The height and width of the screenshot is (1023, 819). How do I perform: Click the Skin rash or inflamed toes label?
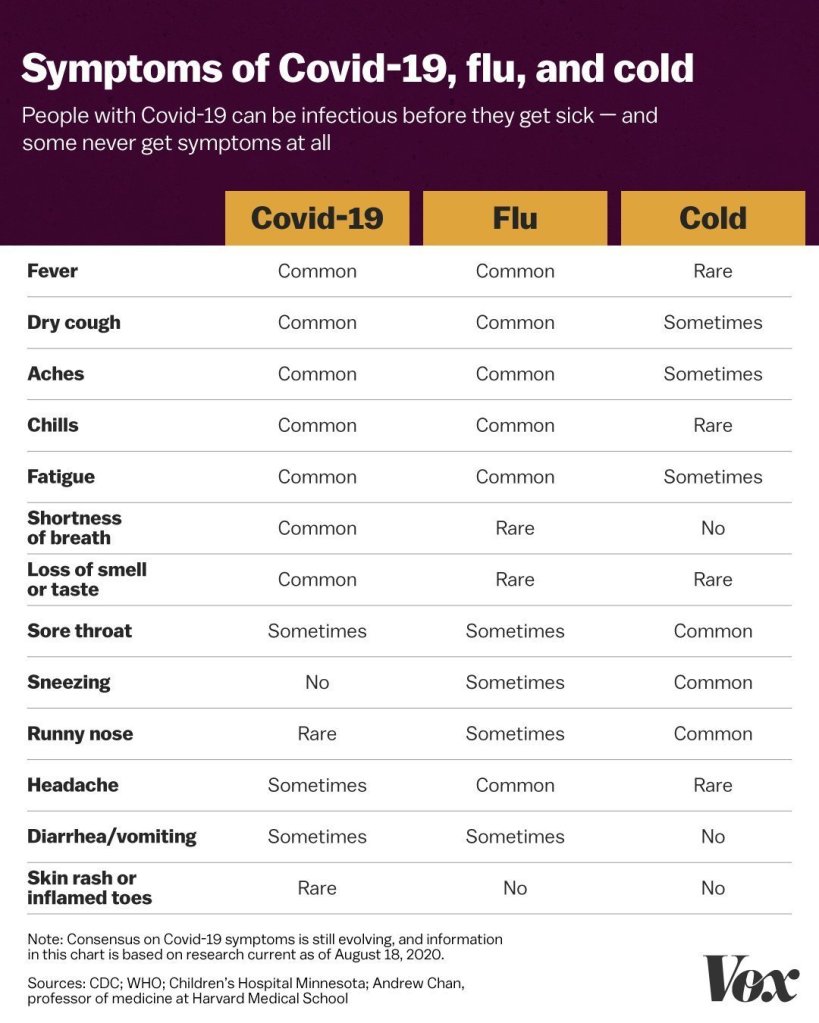90,888
